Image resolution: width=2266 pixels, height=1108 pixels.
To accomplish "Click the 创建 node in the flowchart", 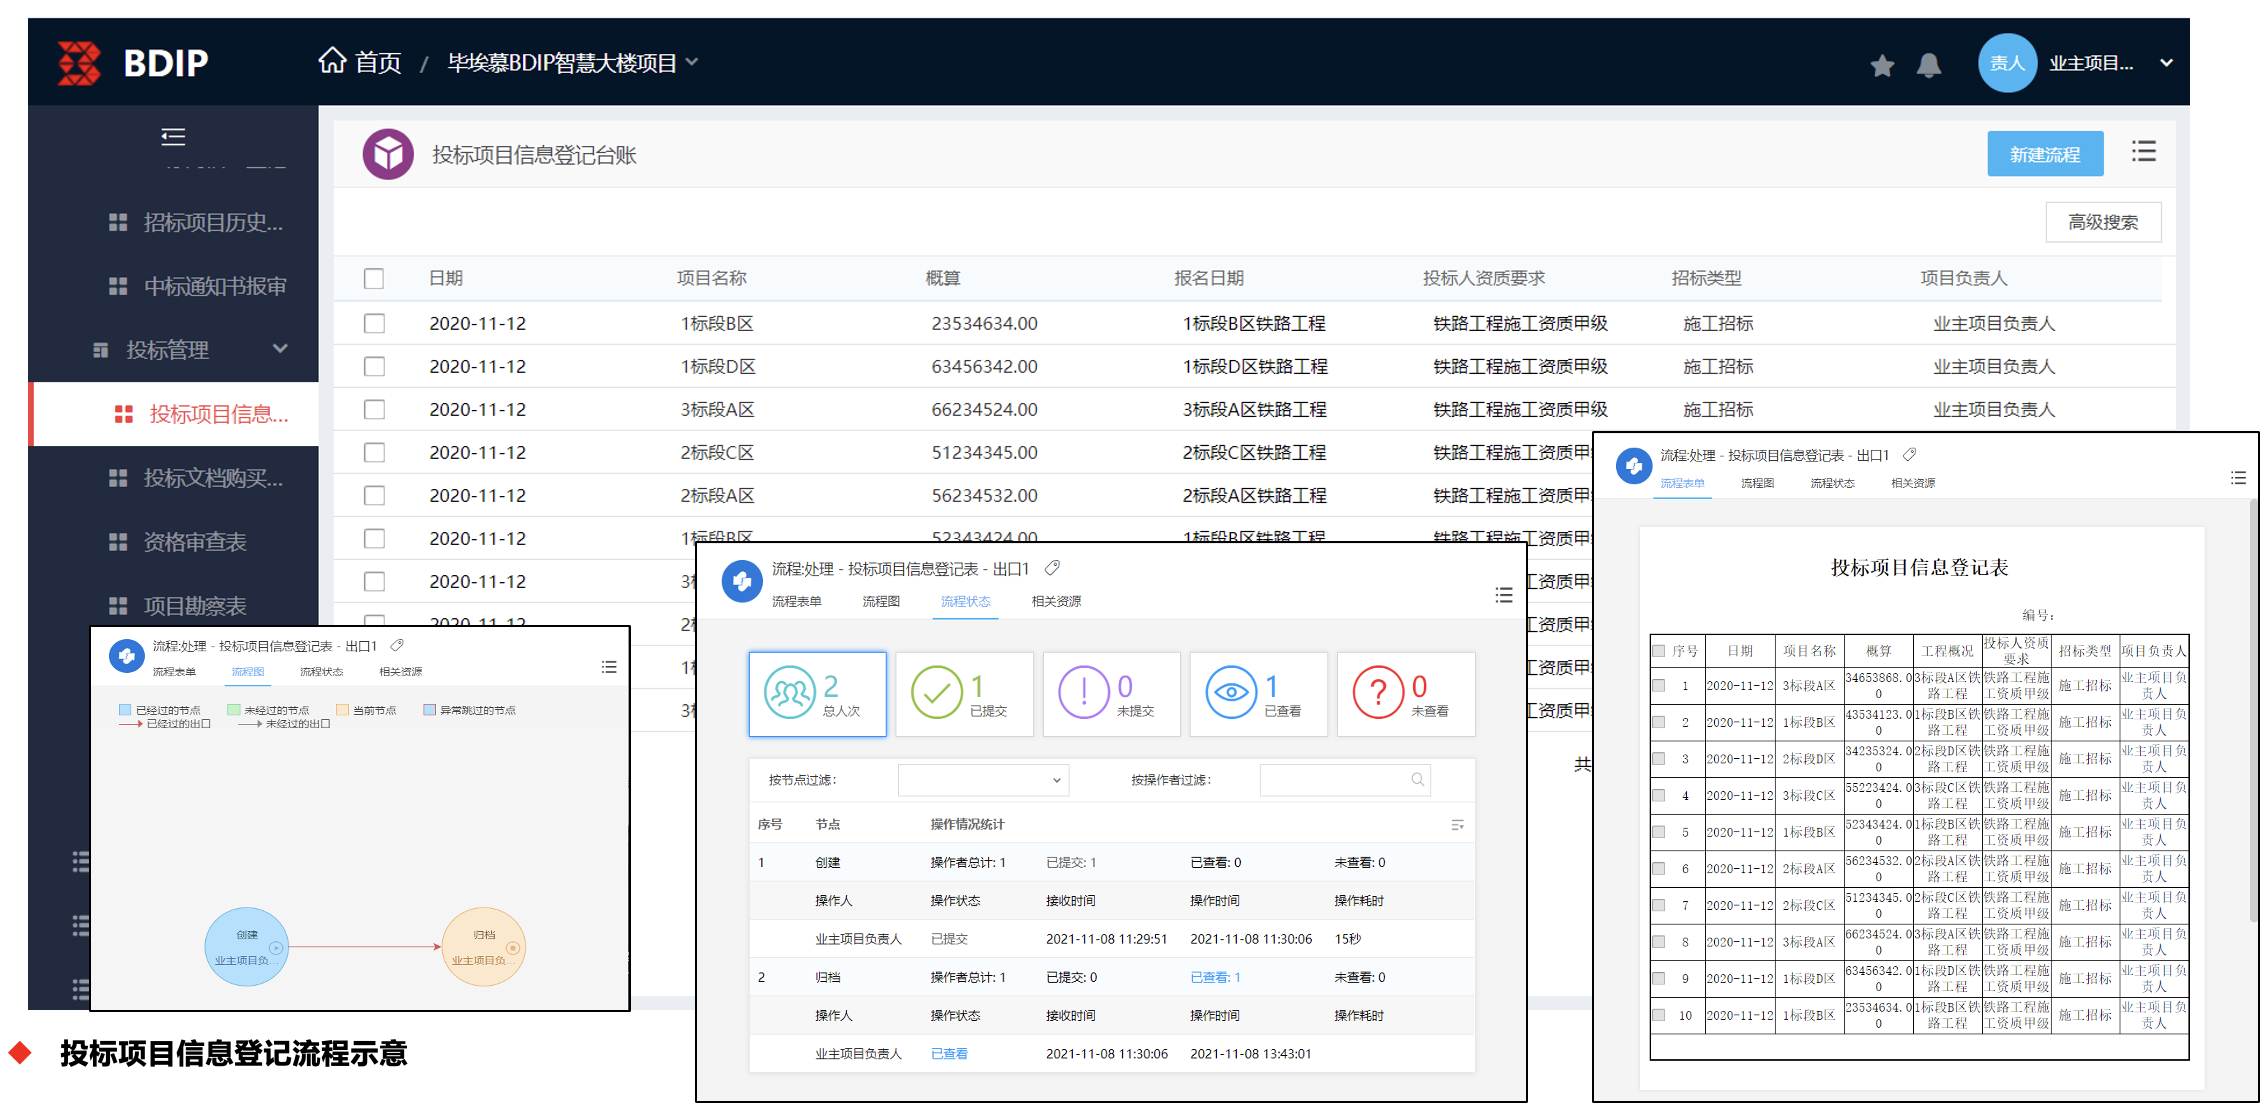I will 247,947.
